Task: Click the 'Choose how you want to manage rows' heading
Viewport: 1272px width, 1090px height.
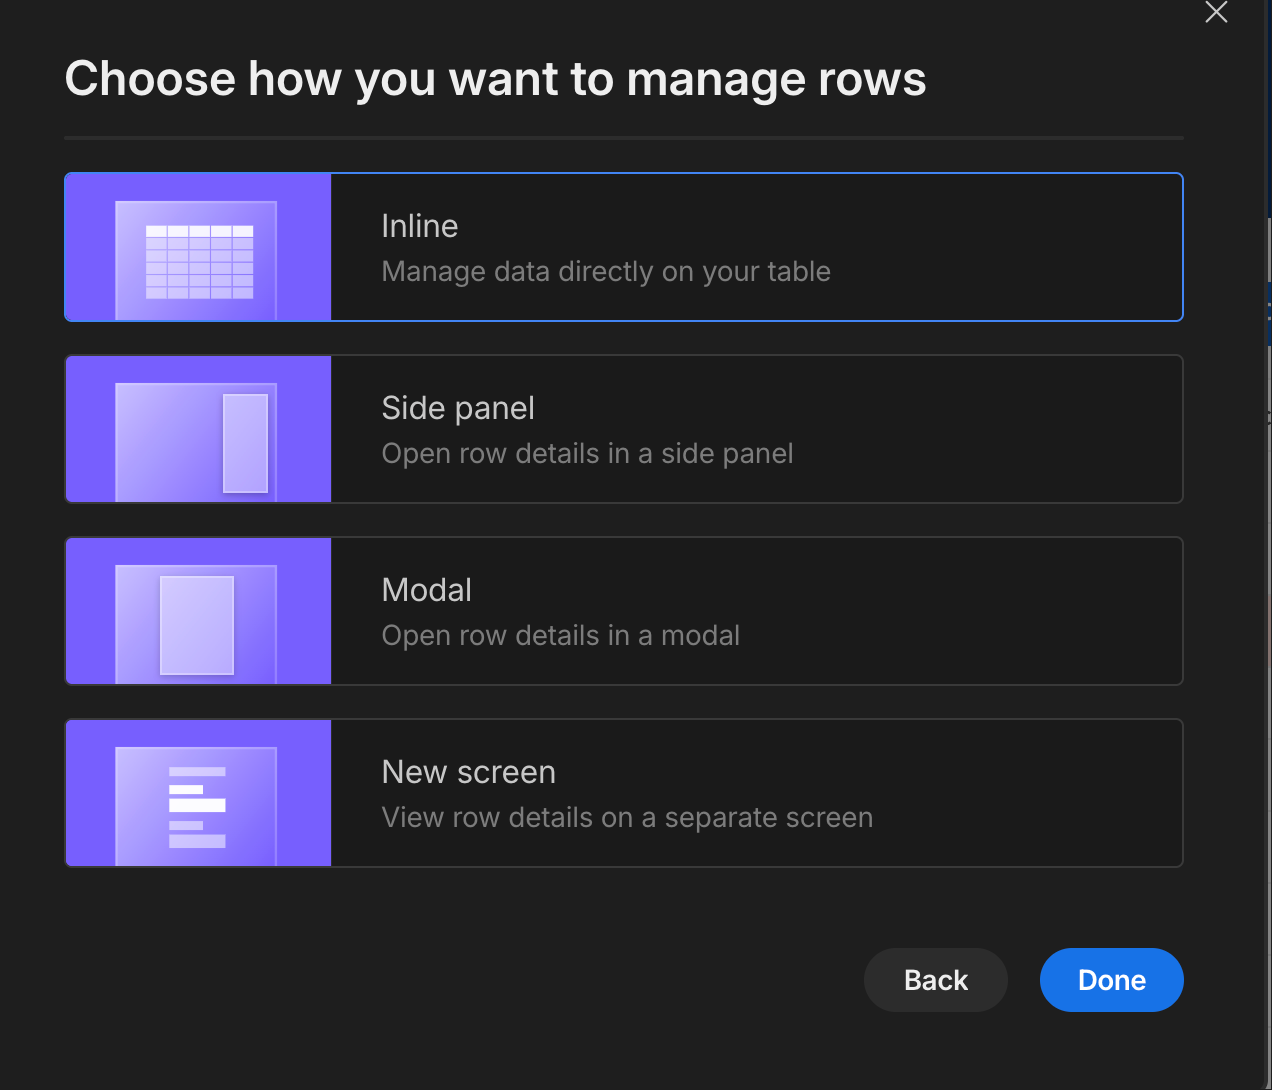Action: (x=496, y=80)
